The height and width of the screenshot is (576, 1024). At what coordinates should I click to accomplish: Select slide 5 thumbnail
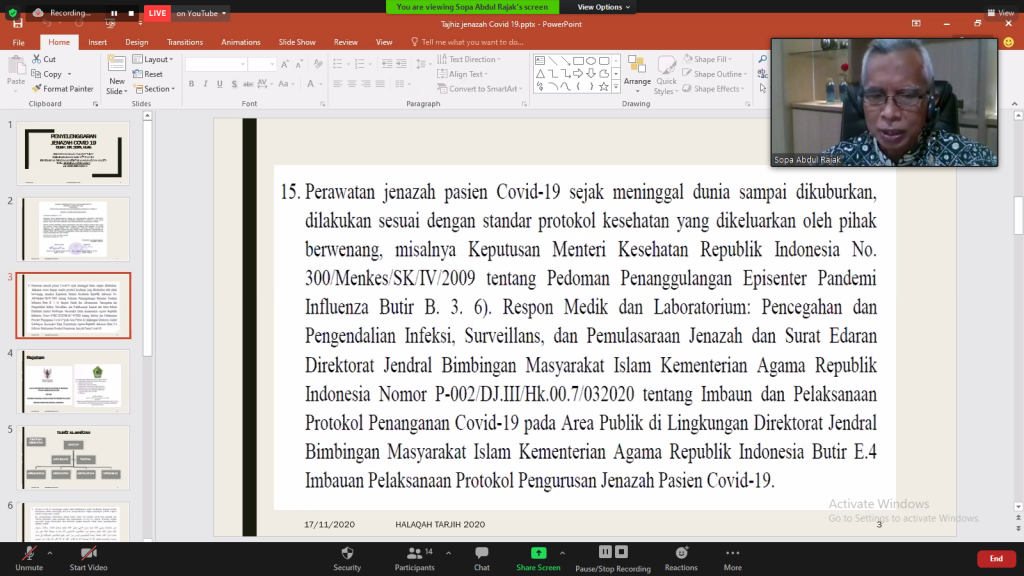coord(73,458)
